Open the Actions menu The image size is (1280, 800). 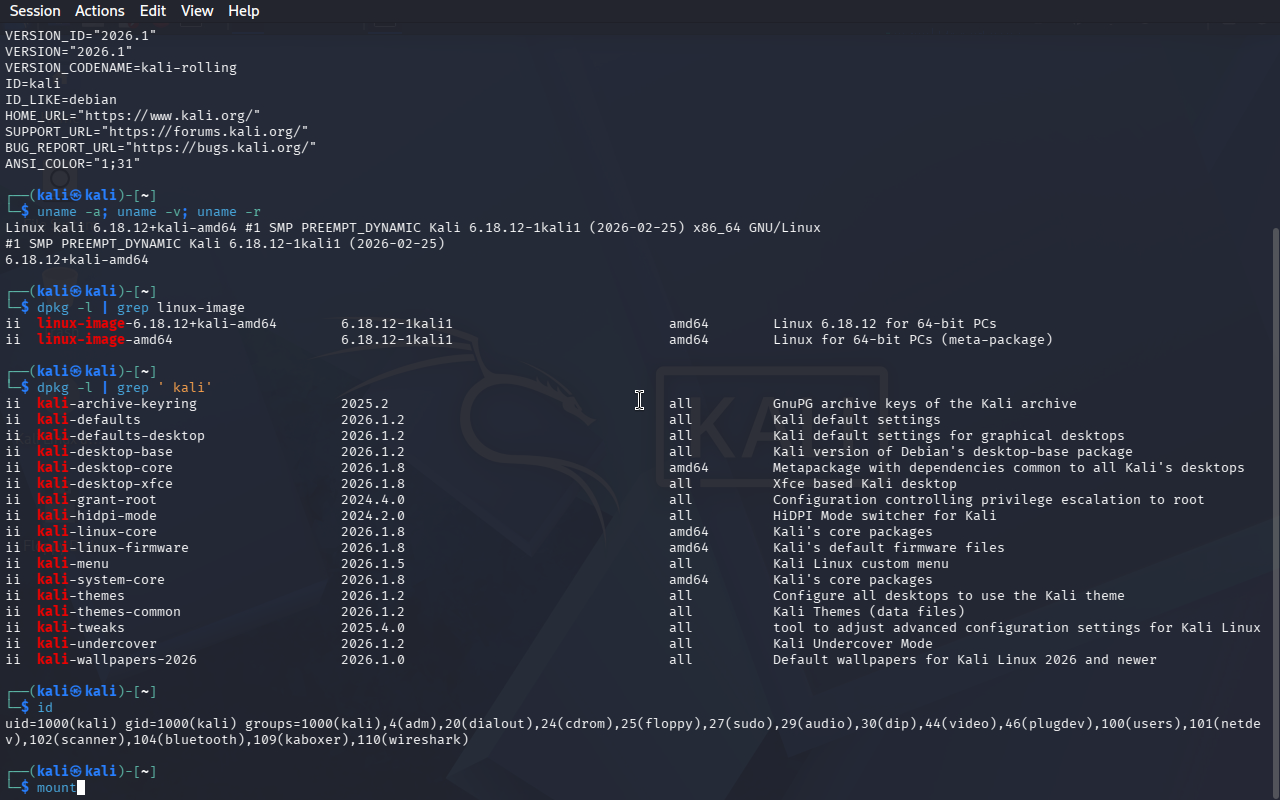point(100,11)
